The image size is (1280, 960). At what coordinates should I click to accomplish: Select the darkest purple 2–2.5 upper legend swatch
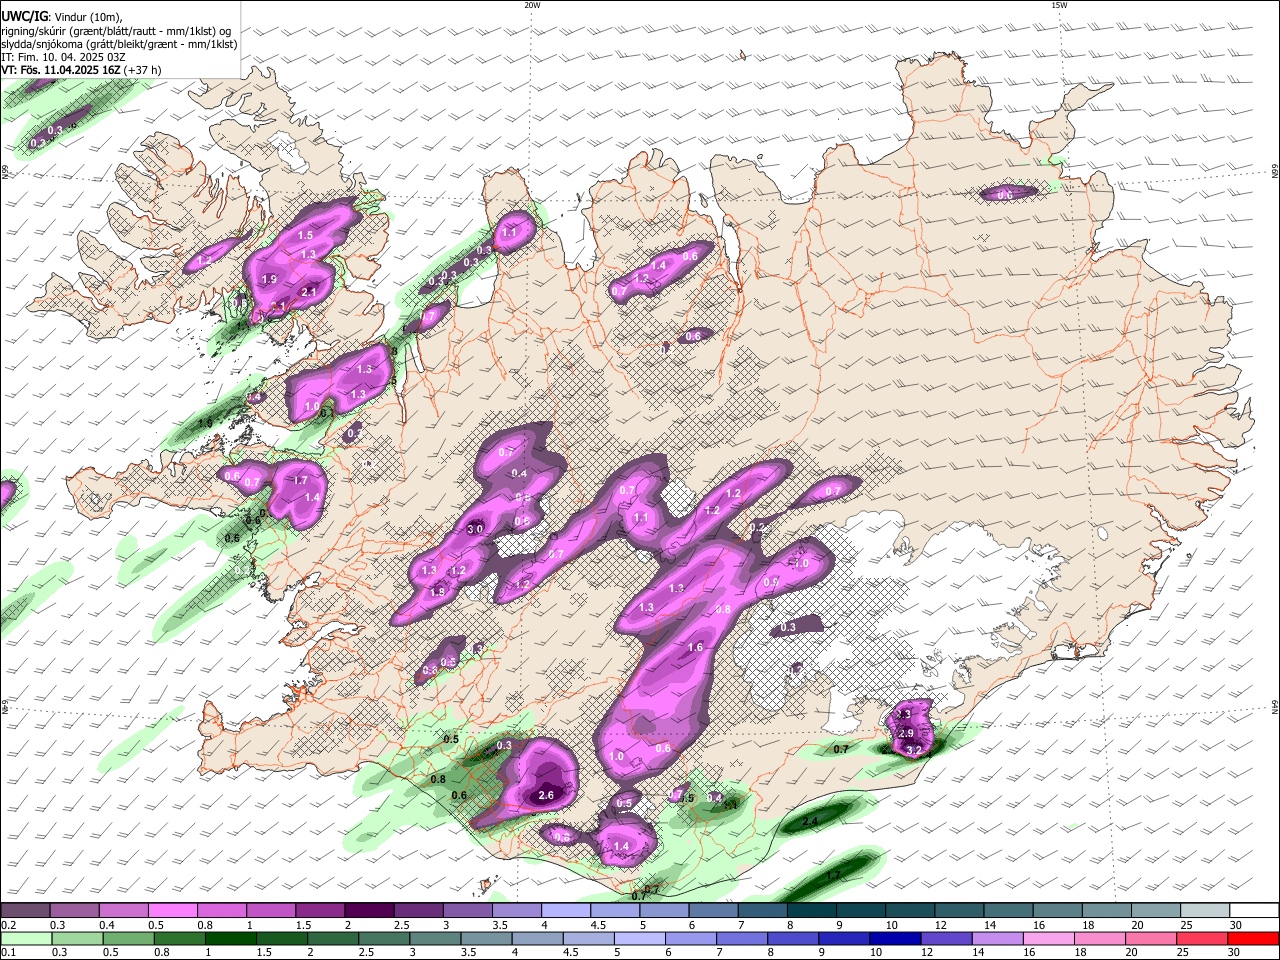[x=369, y=911]
